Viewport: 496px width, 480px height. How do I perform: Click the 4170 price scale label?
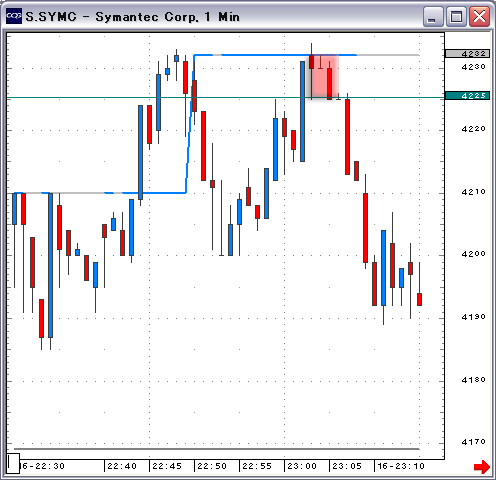tap(473, 442)
